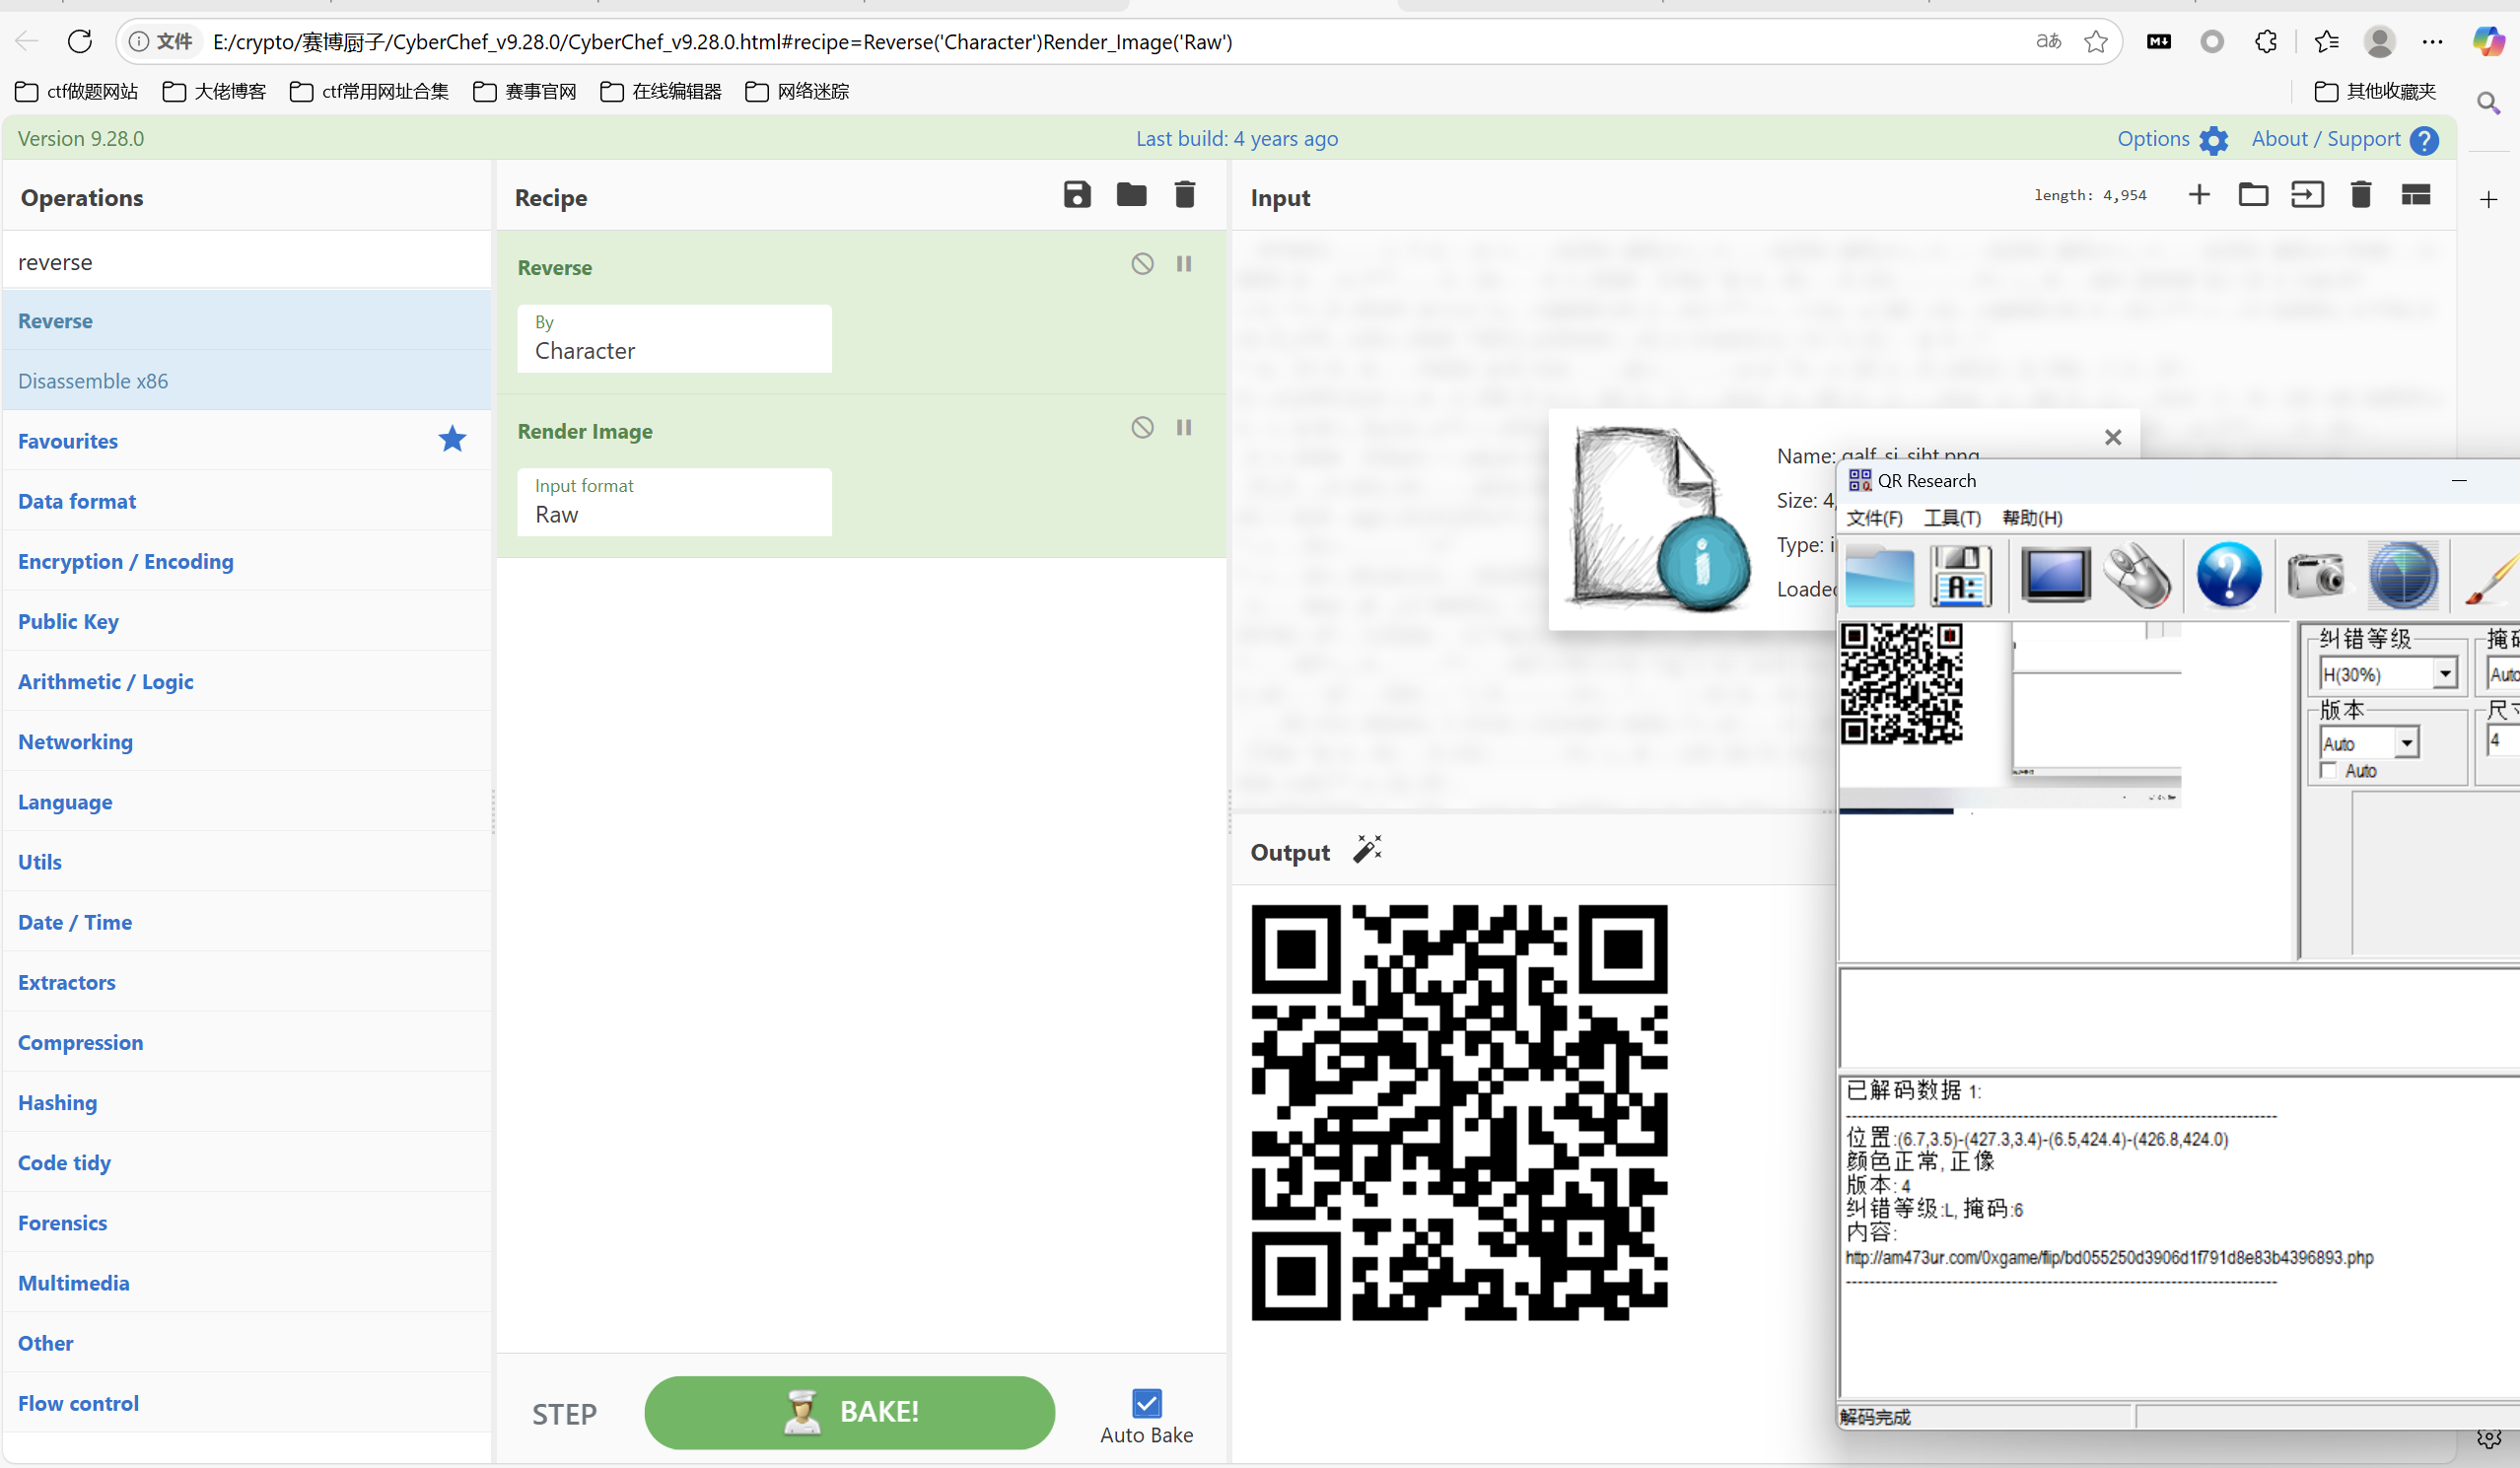
Task: Tick the Auto version checkbox in QR Research
Action: point(2329,770)
